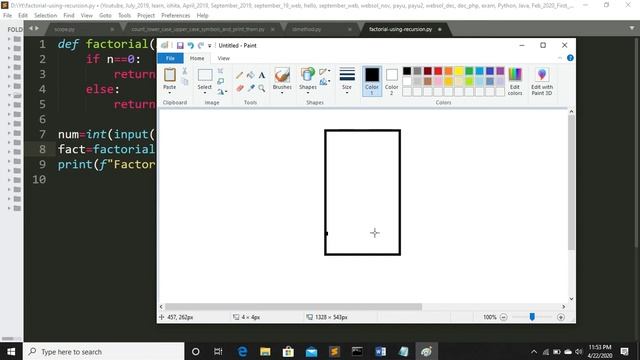Open the Paste dropdown arrow

click(x=169, y=93)
